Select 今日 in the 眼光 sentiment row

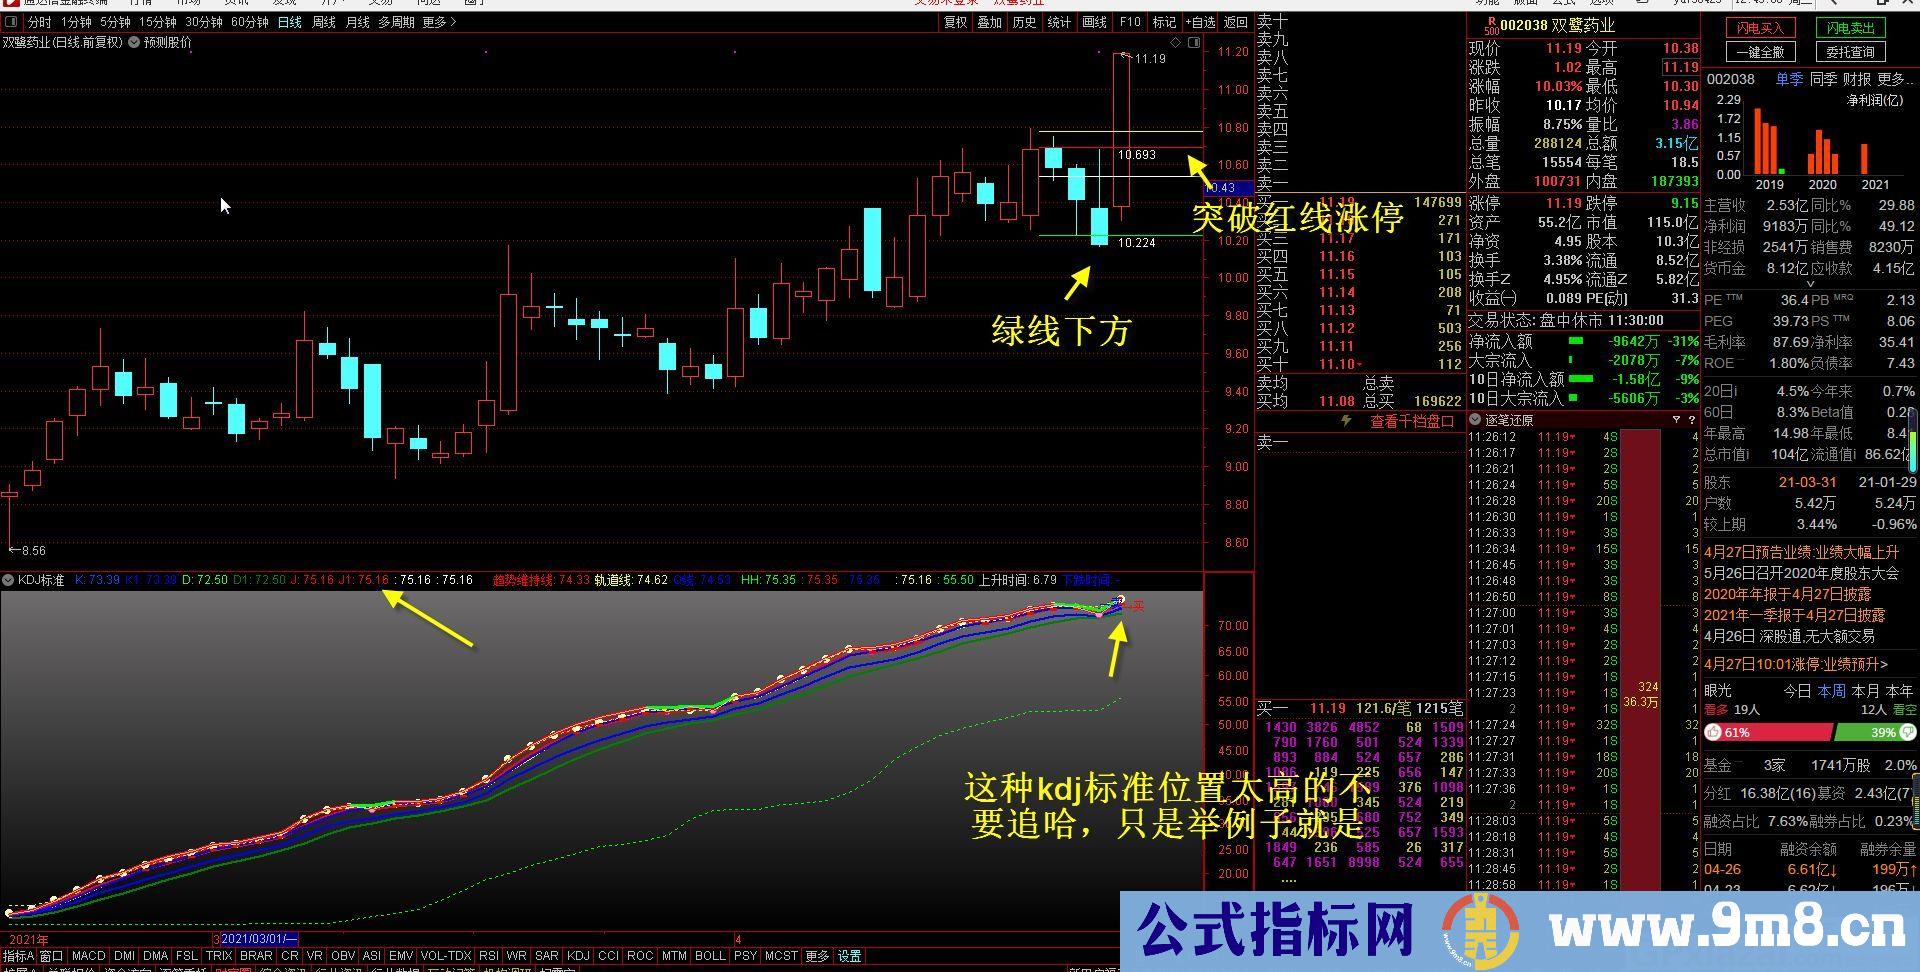(x=1798, y=691)
